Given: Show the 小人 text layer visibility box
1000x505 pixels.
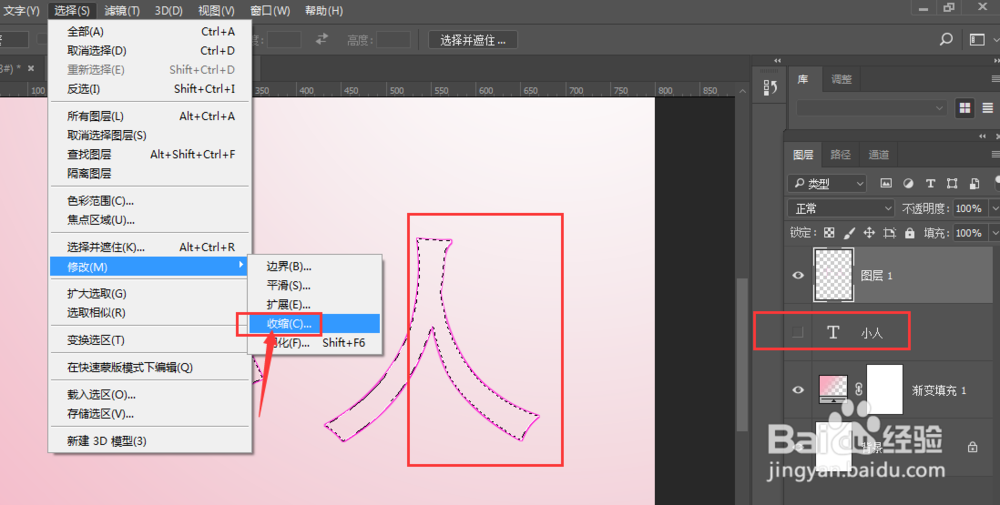Looking at the screenshot, I should tap(797, 332).
